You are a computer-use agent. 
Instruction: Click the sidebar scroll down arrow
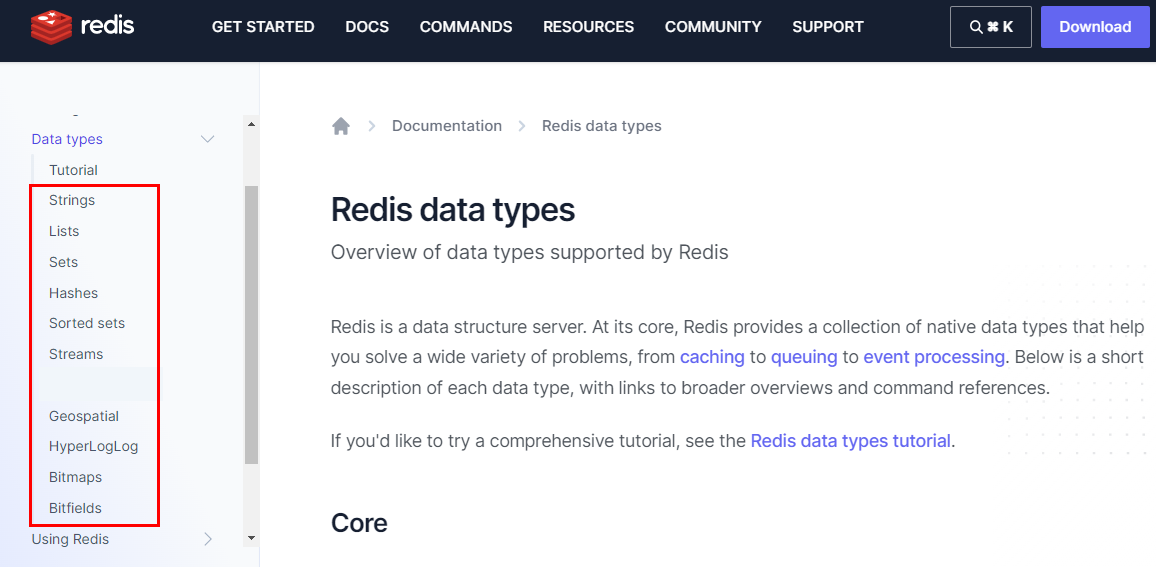[251, 538]
